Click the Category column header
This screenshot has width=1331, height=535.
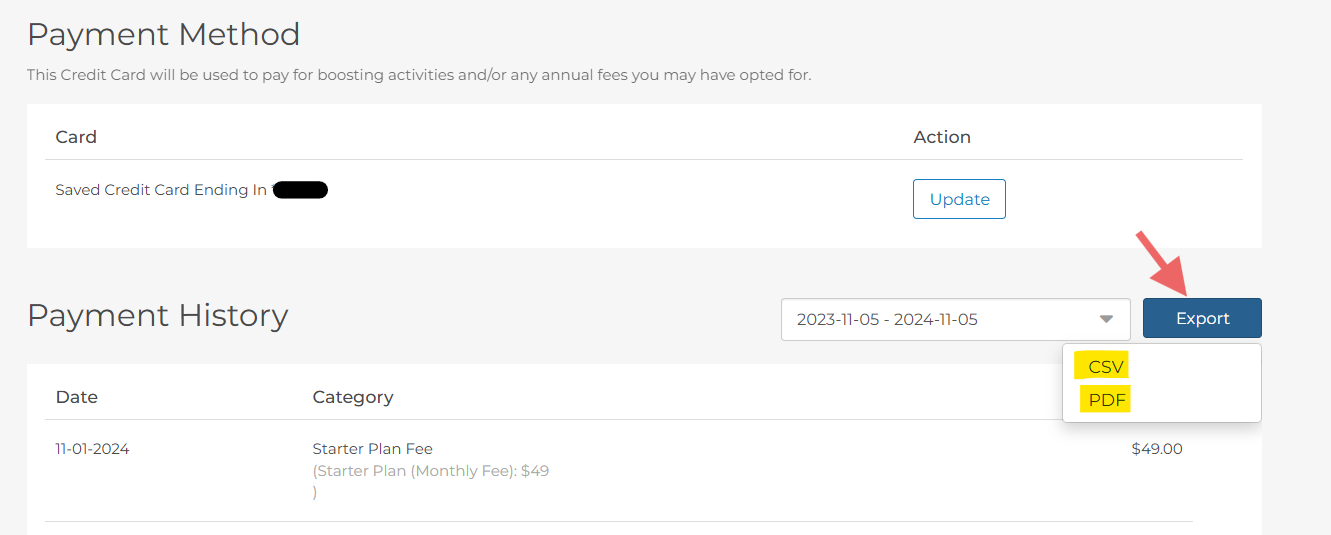[x=352, y=397]
